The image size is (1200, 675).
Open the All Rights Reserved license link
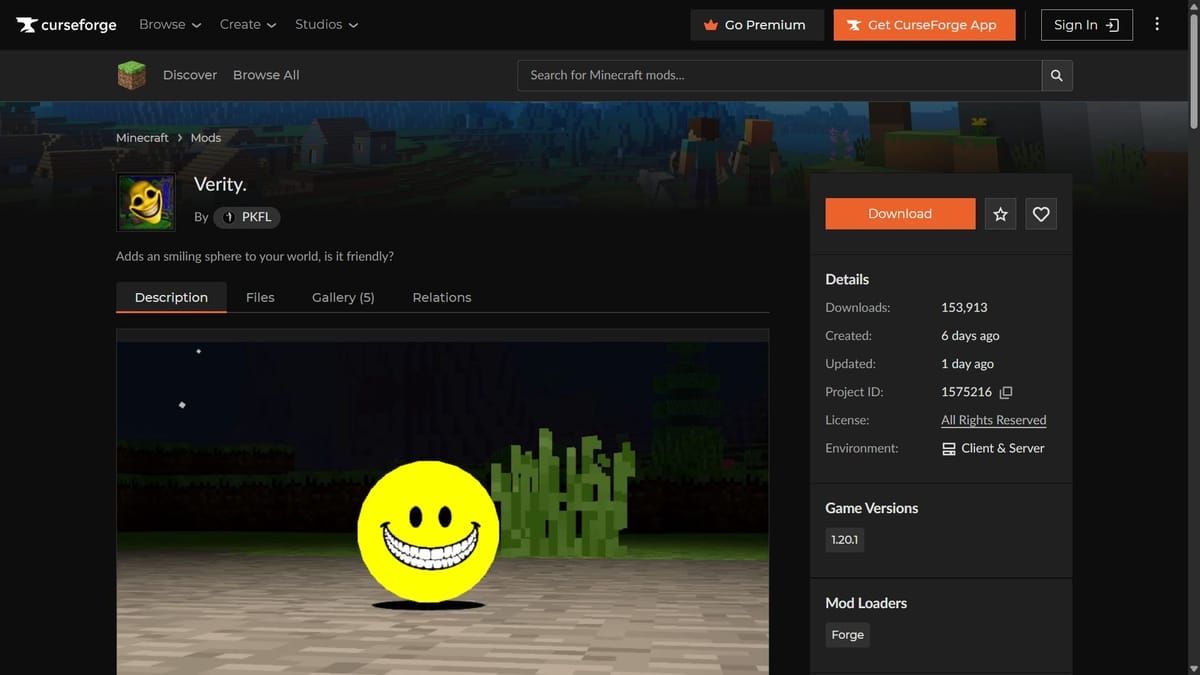994,420
